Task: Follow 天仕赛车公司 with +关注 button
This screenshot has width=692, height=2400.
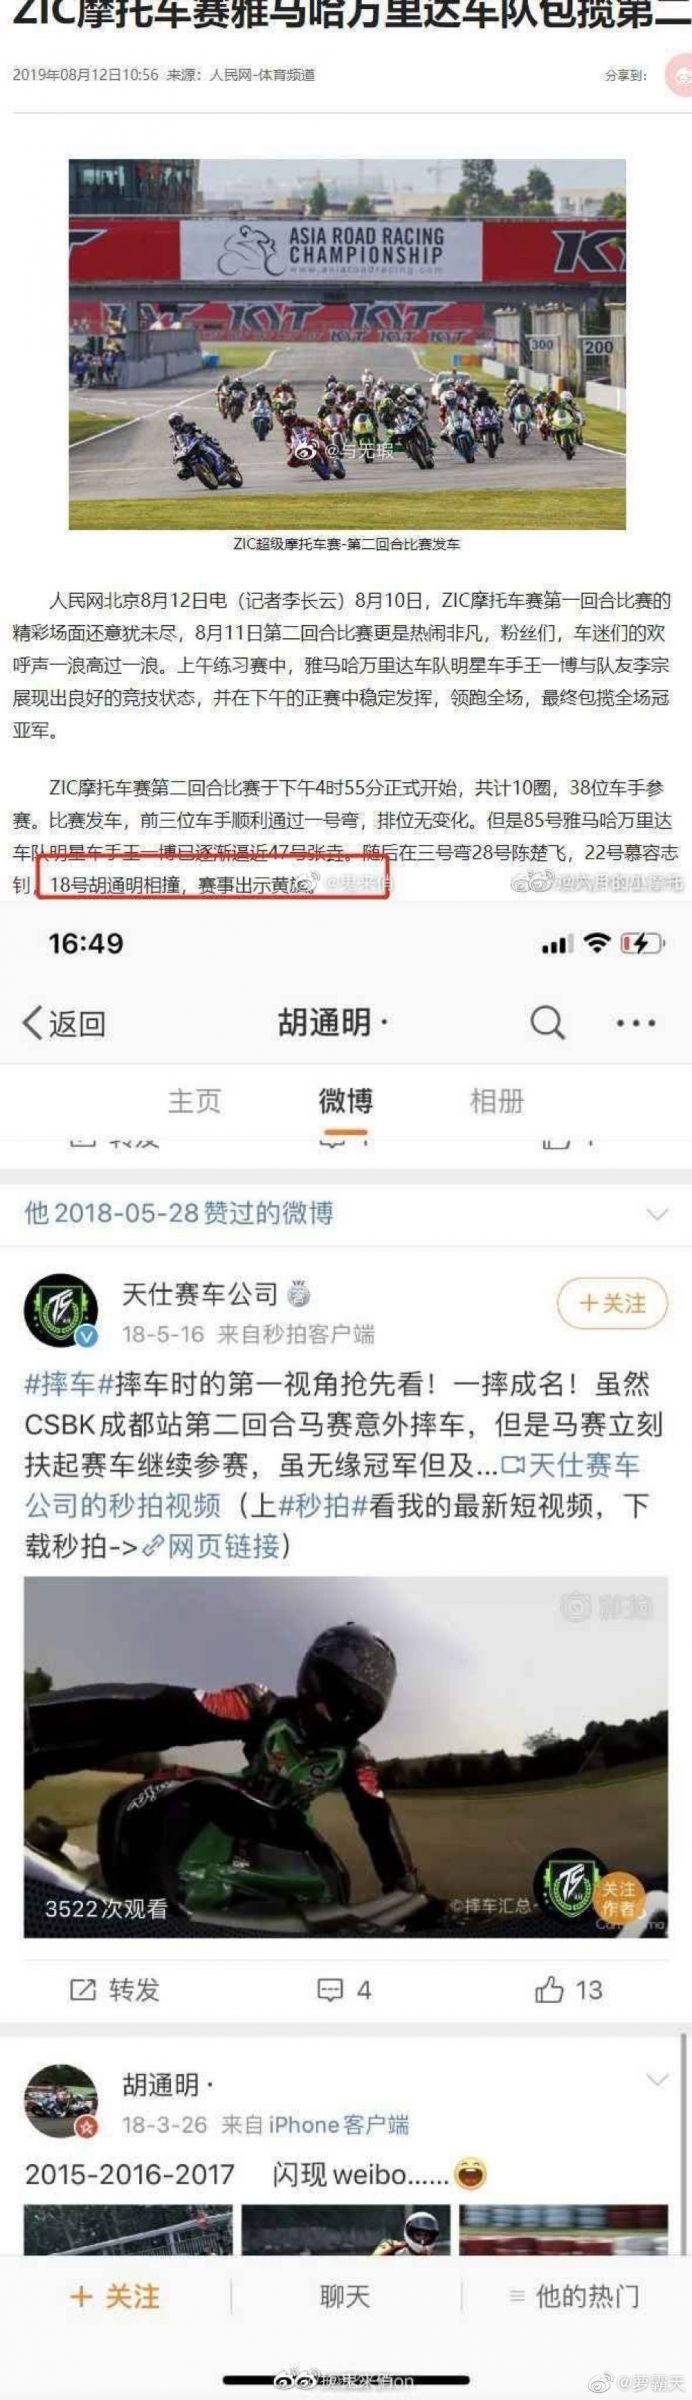Action: (612, 1303)
